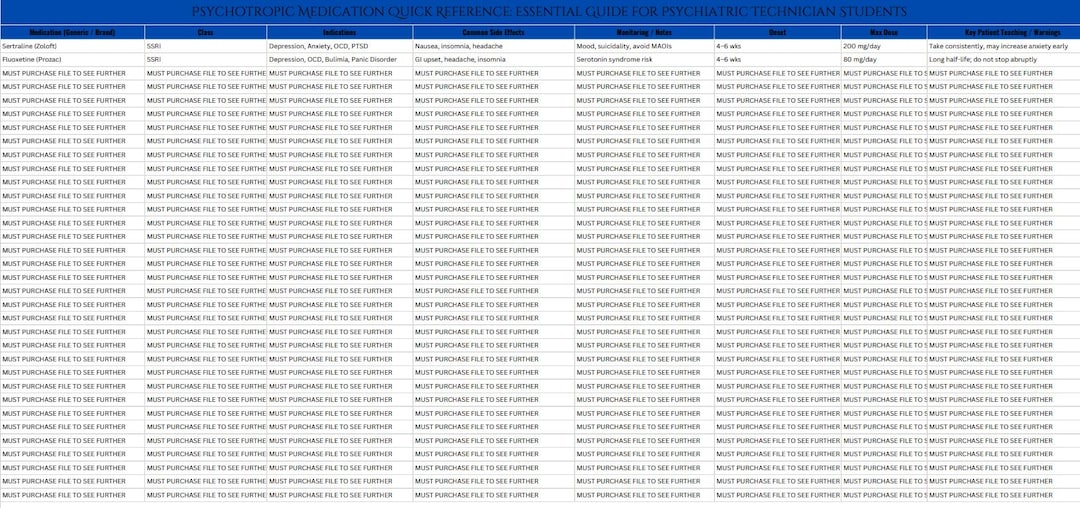Select the Max Dose column header
The width and height of the screenshot is (1080, 508).
[x=884, y=32]
